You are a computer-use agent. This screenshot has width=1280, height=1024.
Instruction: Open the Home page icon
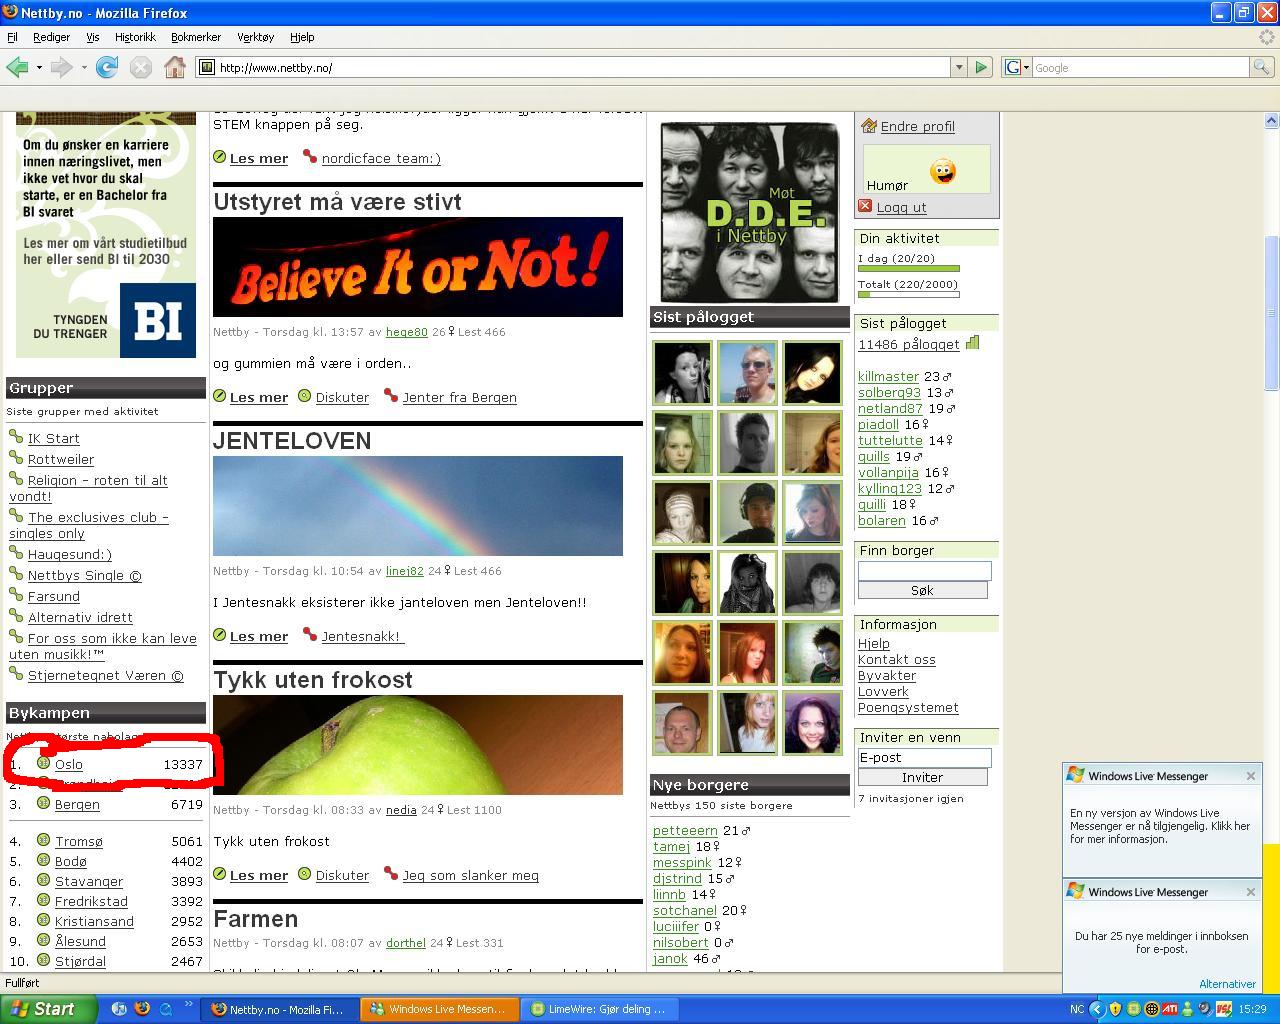pos(175,67)
